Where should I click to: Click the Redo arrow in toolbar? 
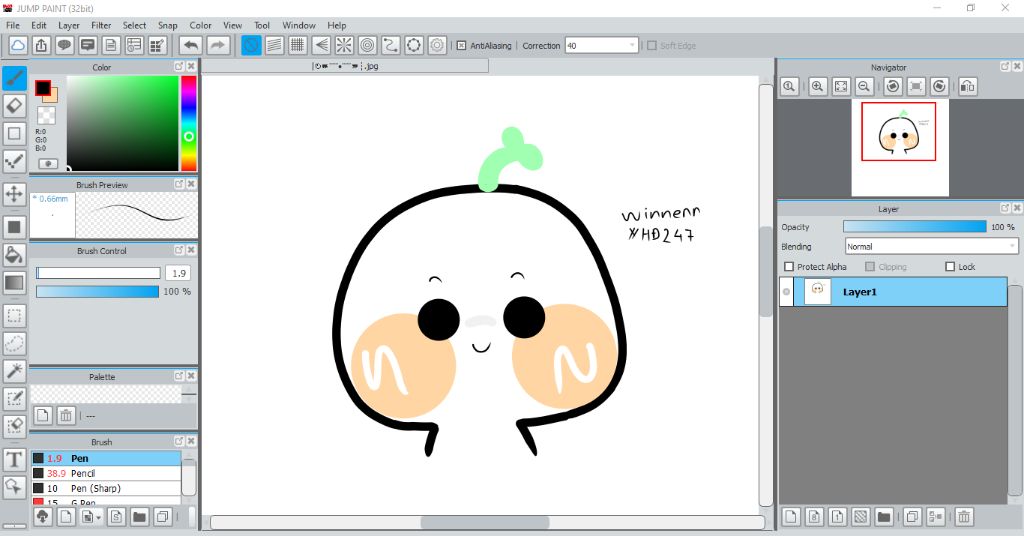tap(218, 45)
